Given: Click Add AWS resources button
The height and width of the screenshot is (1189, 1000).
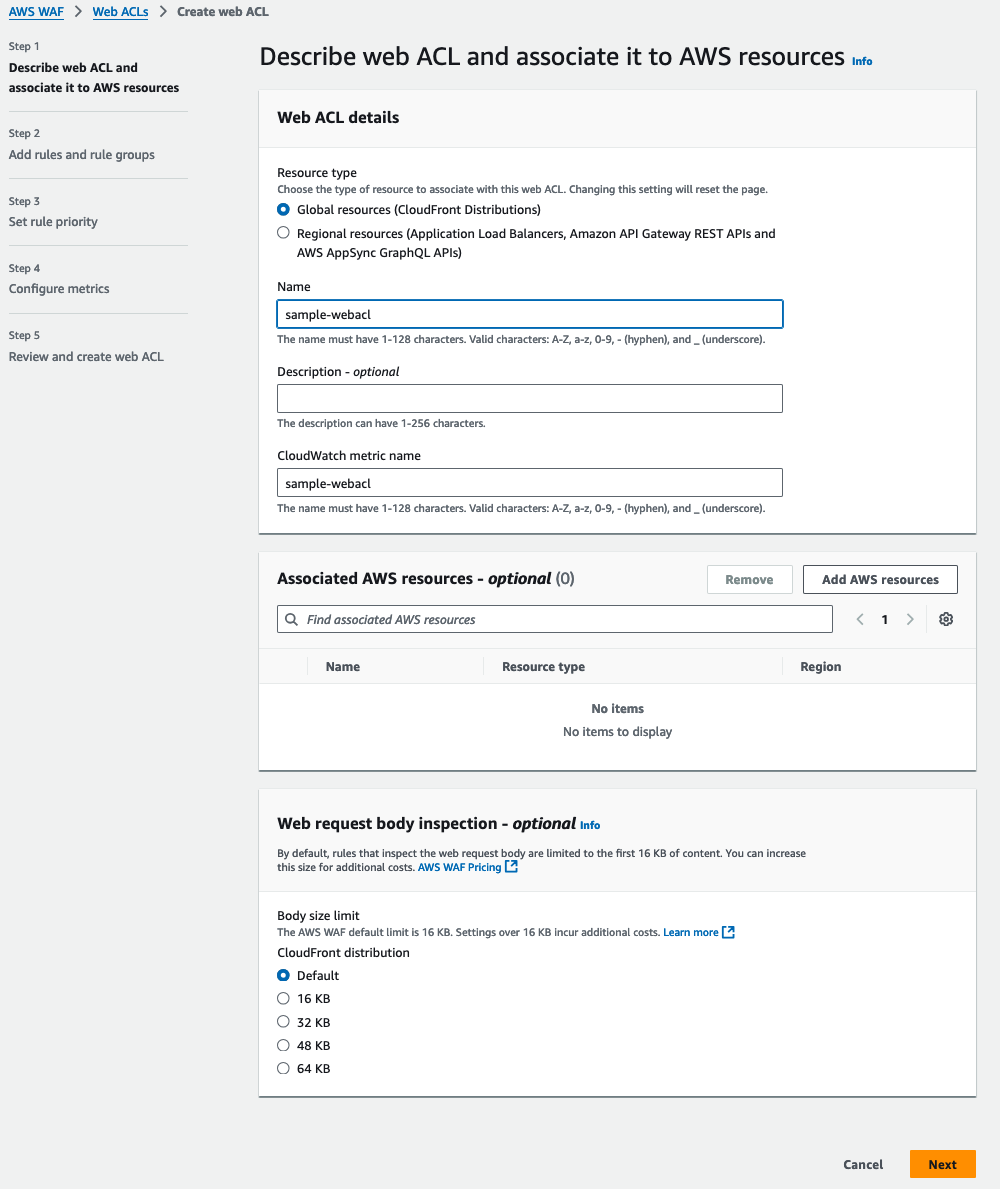Looking at the screenshot, I should pyautogui.click(x=880, y=580).
